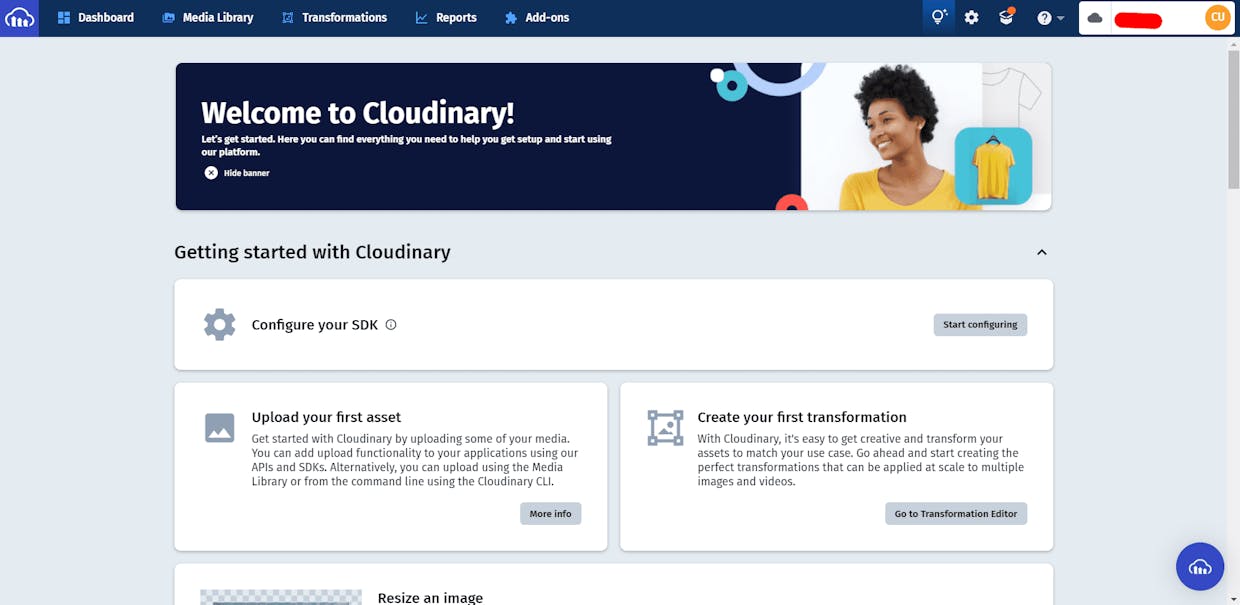Click the Cloudinary logo in the top-left corner
The height and width of the screenshot is (605, 1240).
[x=19, y=18]
